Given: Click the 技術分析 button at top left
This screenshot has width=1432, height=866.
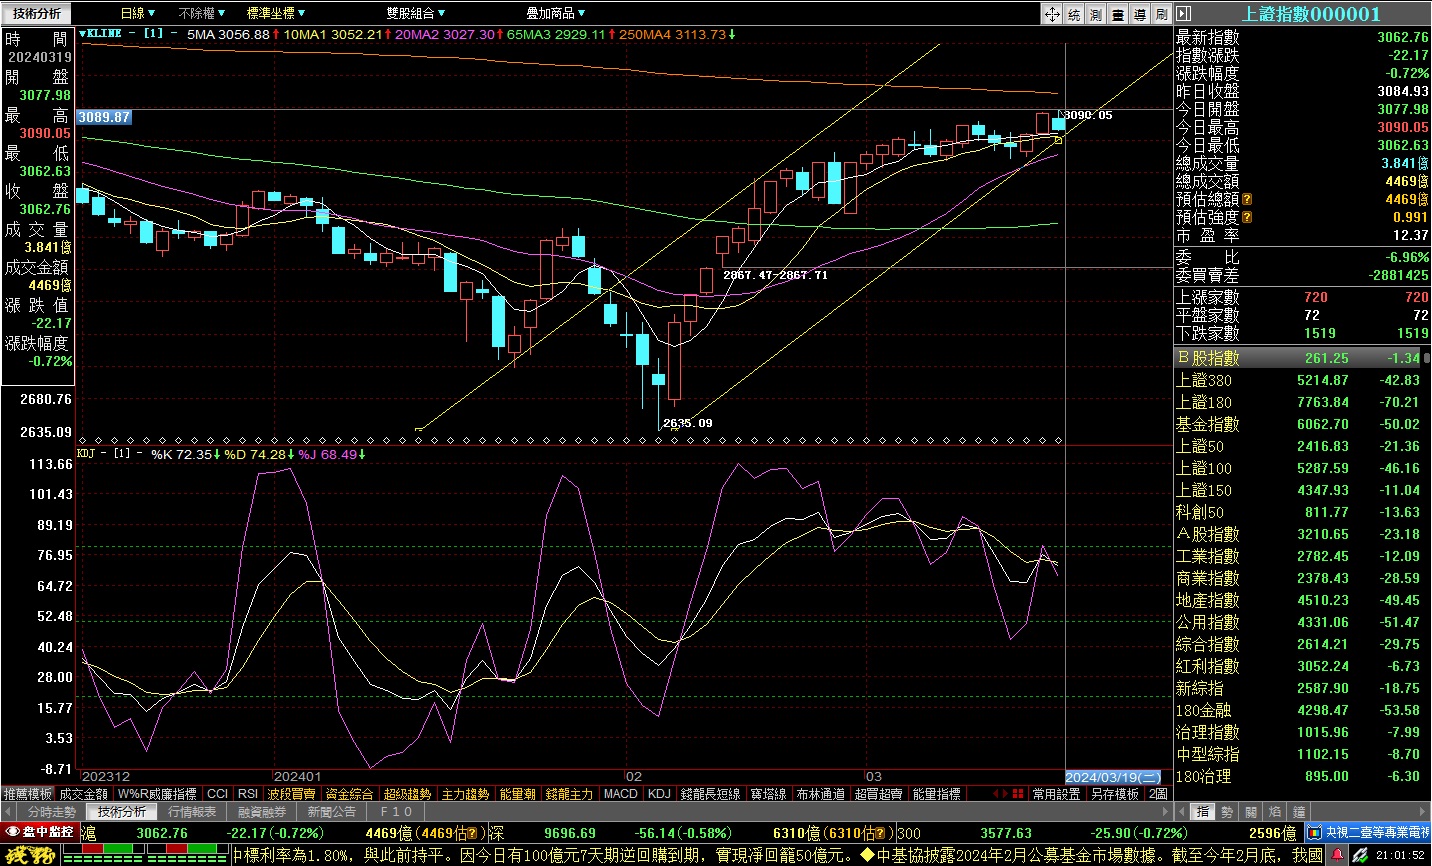Looking at the screenshot, I should (37, 13).
